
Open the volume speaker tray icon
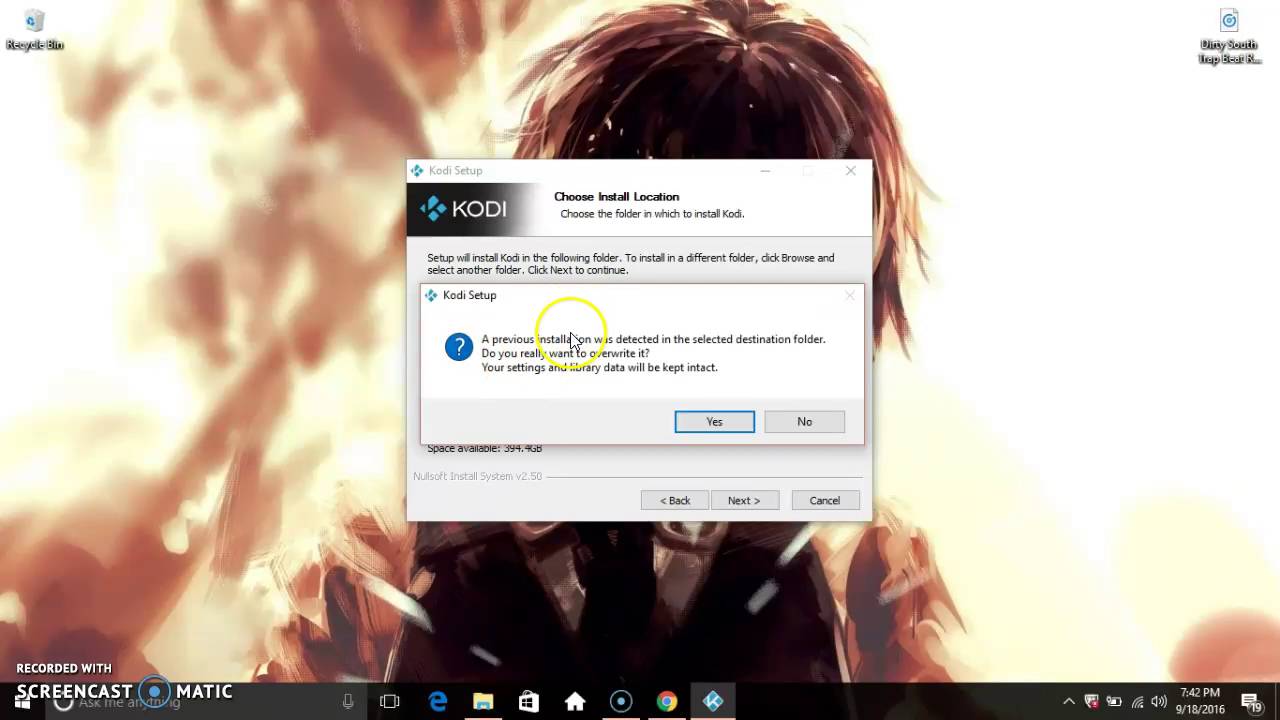click(1159, 702)
